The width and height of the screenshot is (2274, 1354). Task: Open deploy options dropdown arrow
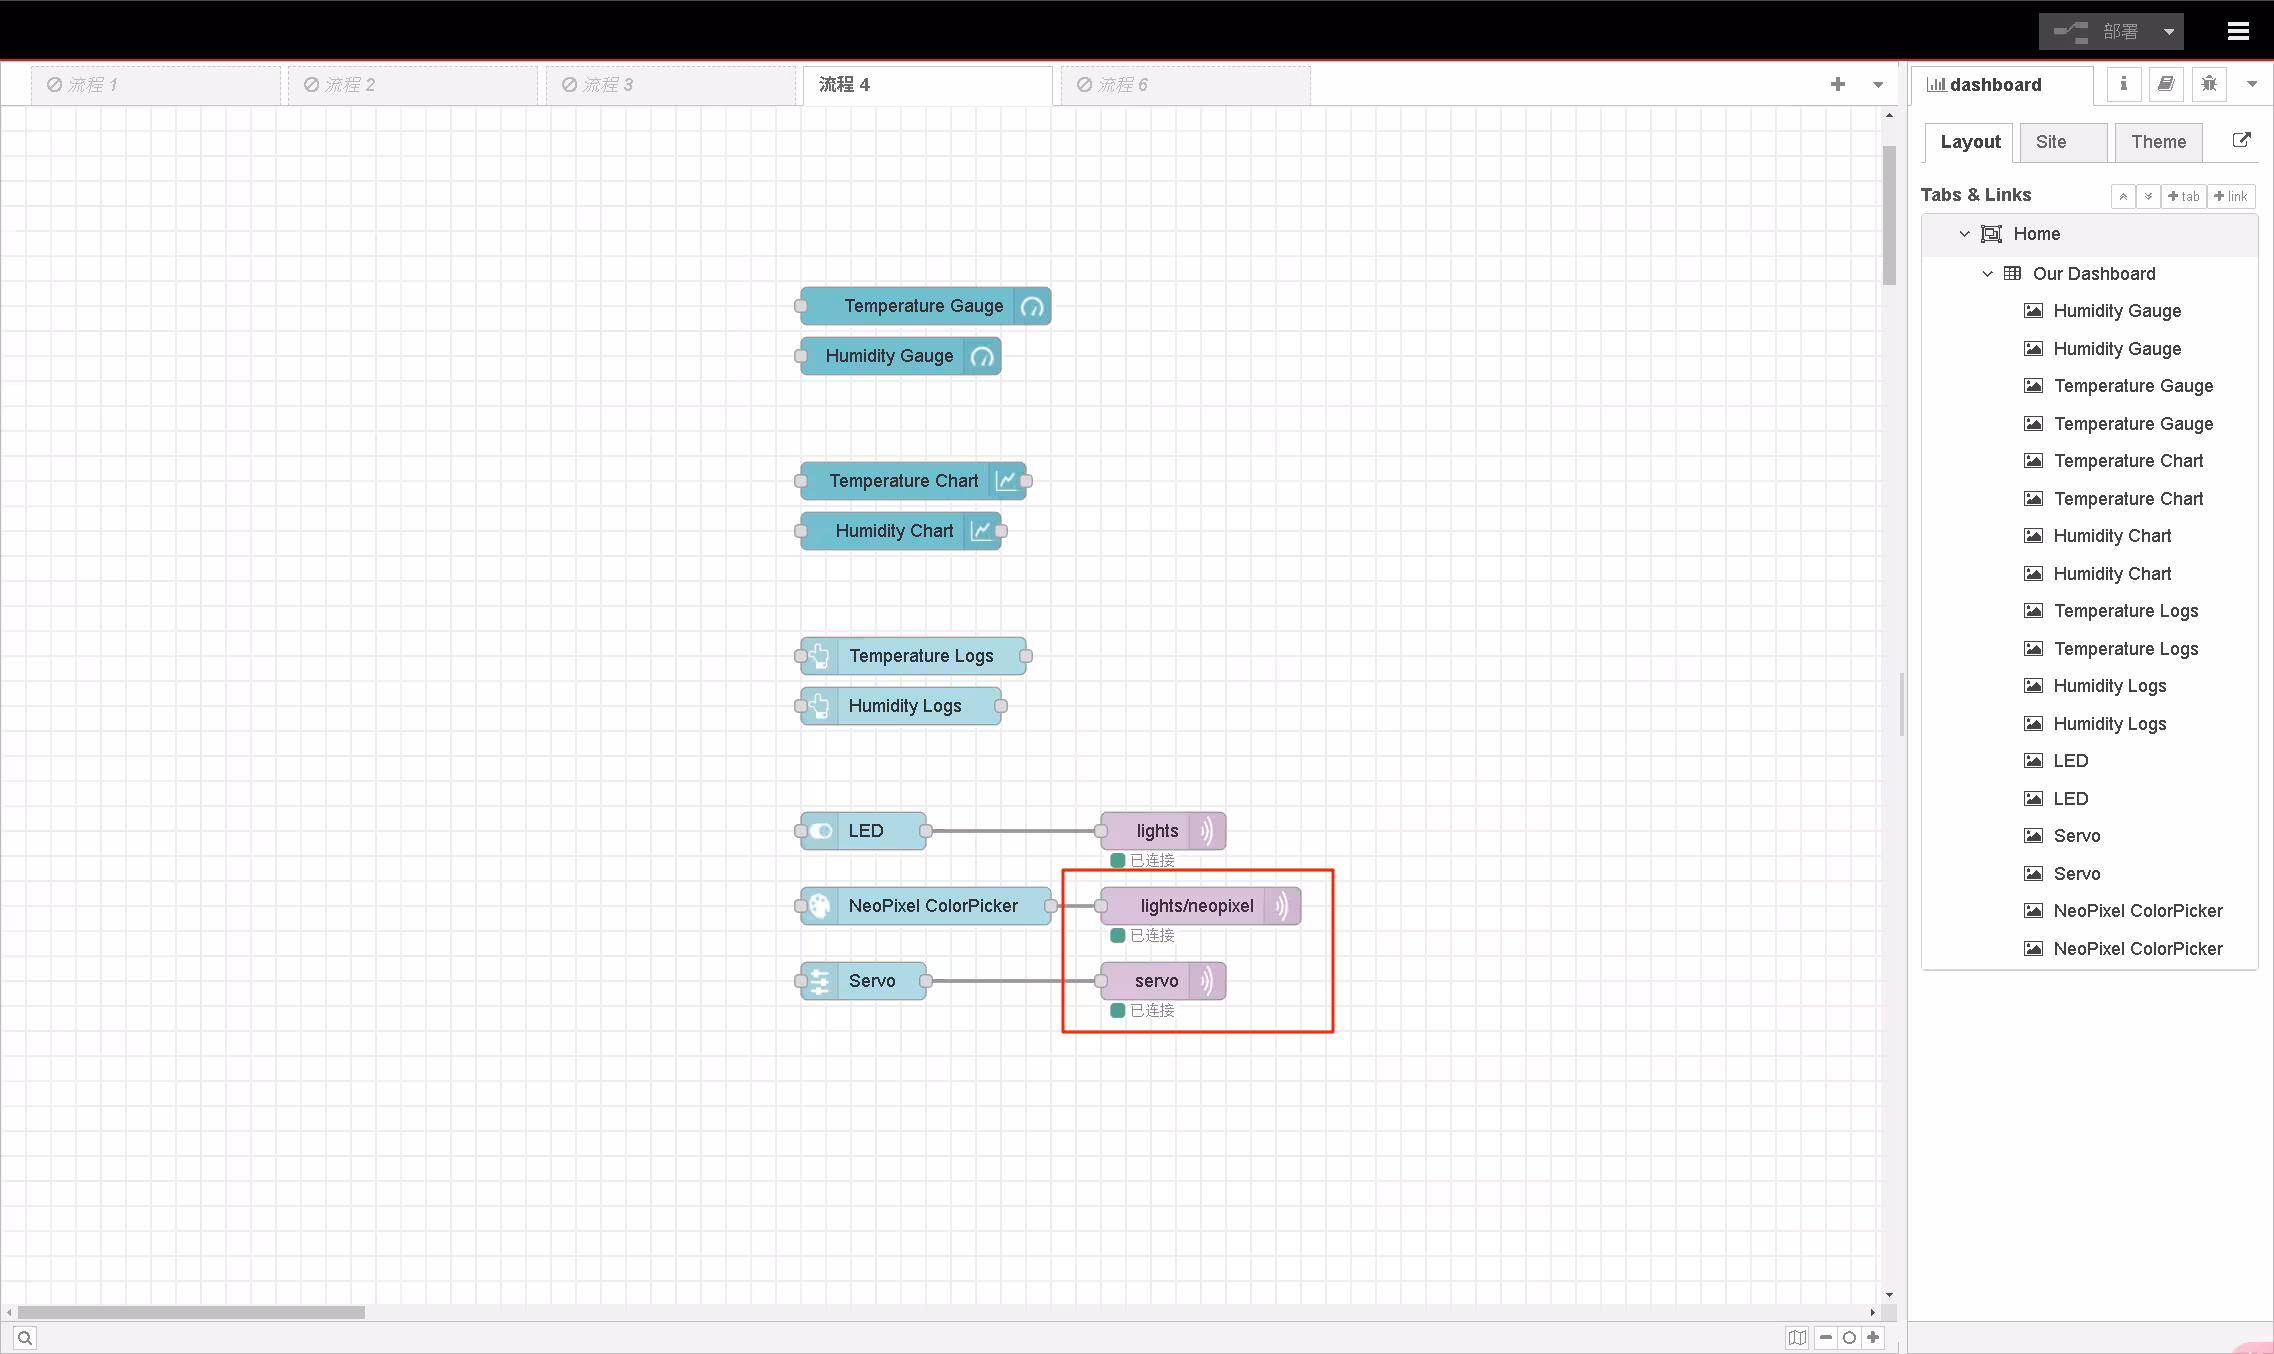(x=2168, y=32)
